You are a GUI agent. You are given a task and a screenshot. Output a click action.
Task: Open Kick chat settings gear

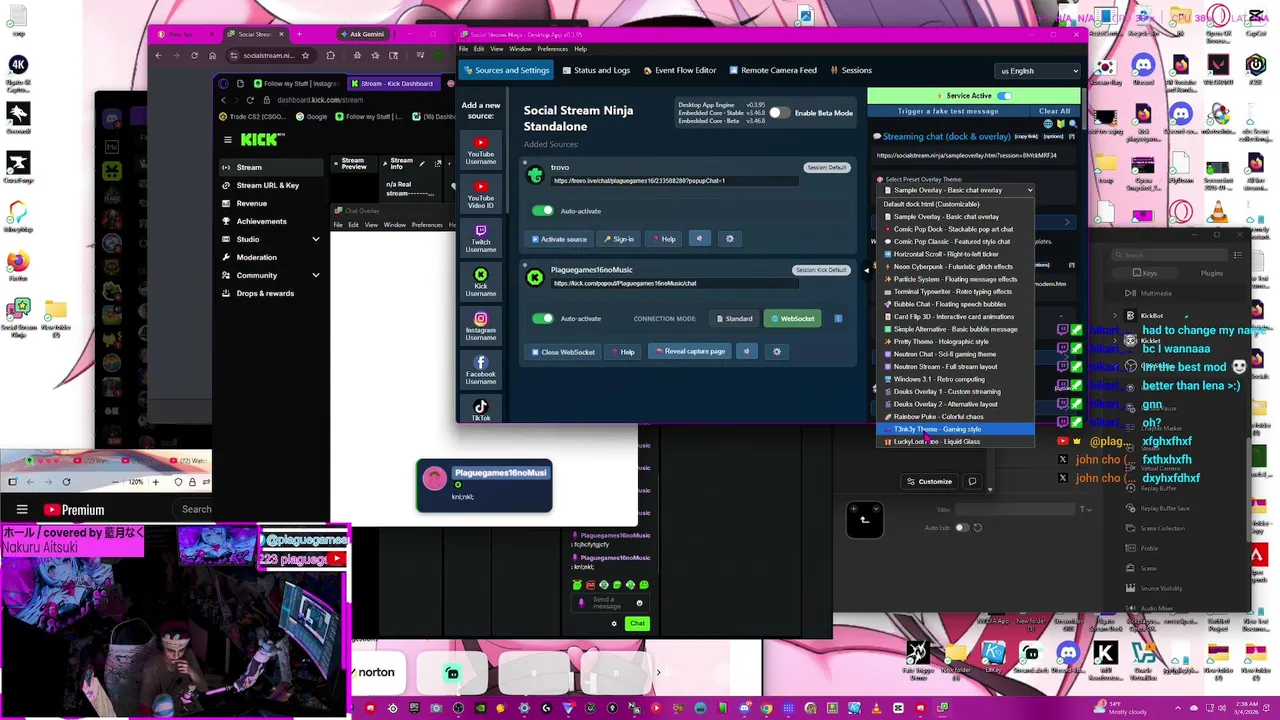(614, 623)
